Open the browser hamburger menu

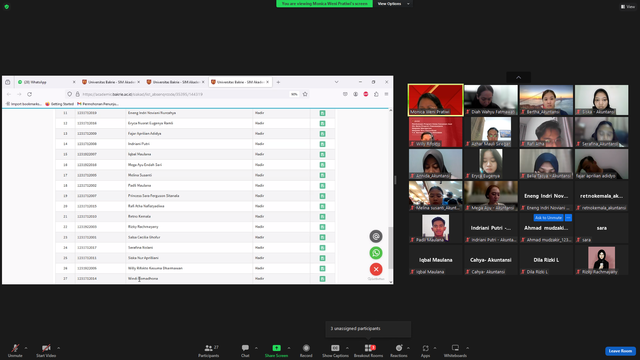pos(386,94)
